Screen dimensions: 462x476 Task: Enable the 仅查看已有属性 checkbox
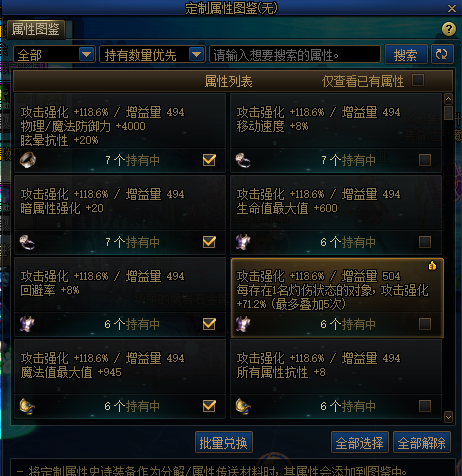tap(418, 80)
